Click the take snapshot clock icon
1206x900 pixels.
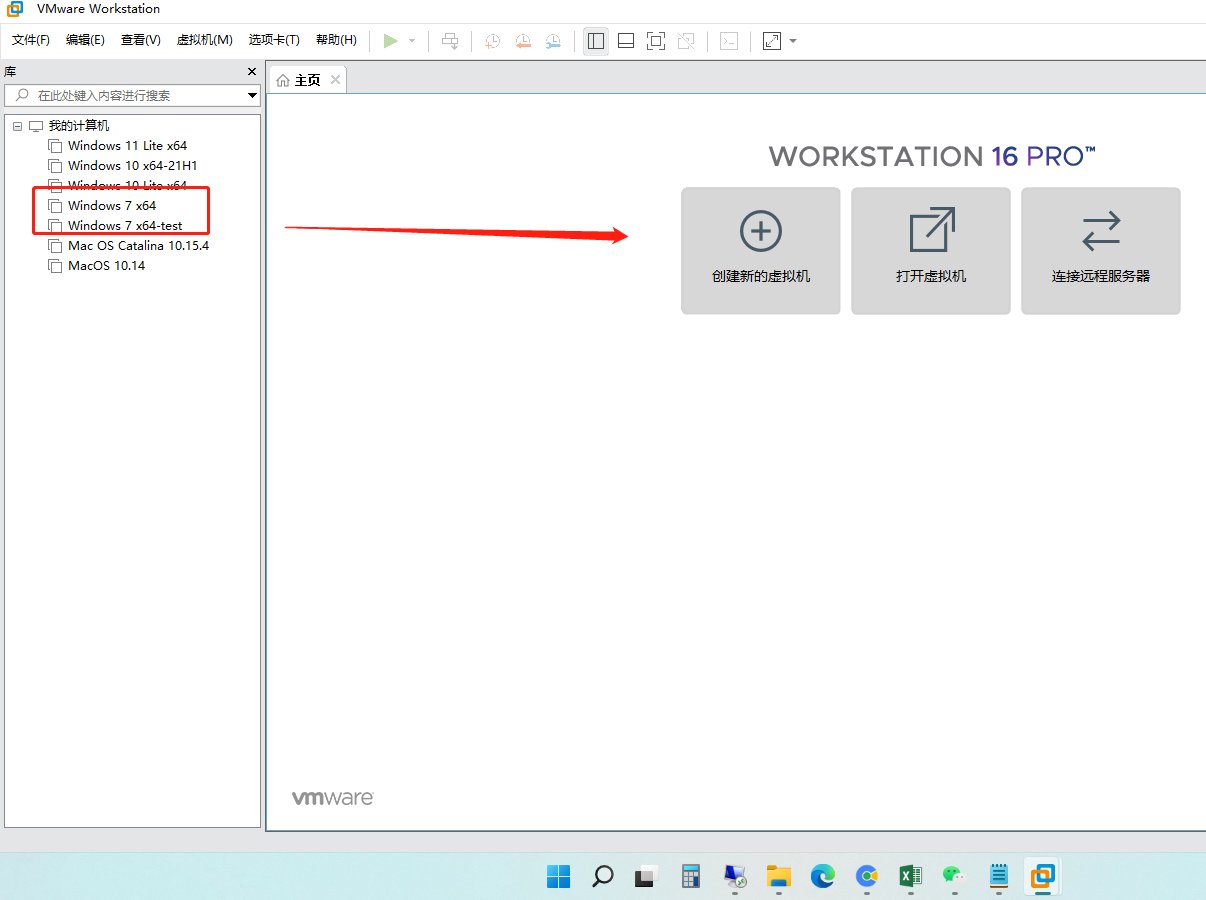click(493, 41)
